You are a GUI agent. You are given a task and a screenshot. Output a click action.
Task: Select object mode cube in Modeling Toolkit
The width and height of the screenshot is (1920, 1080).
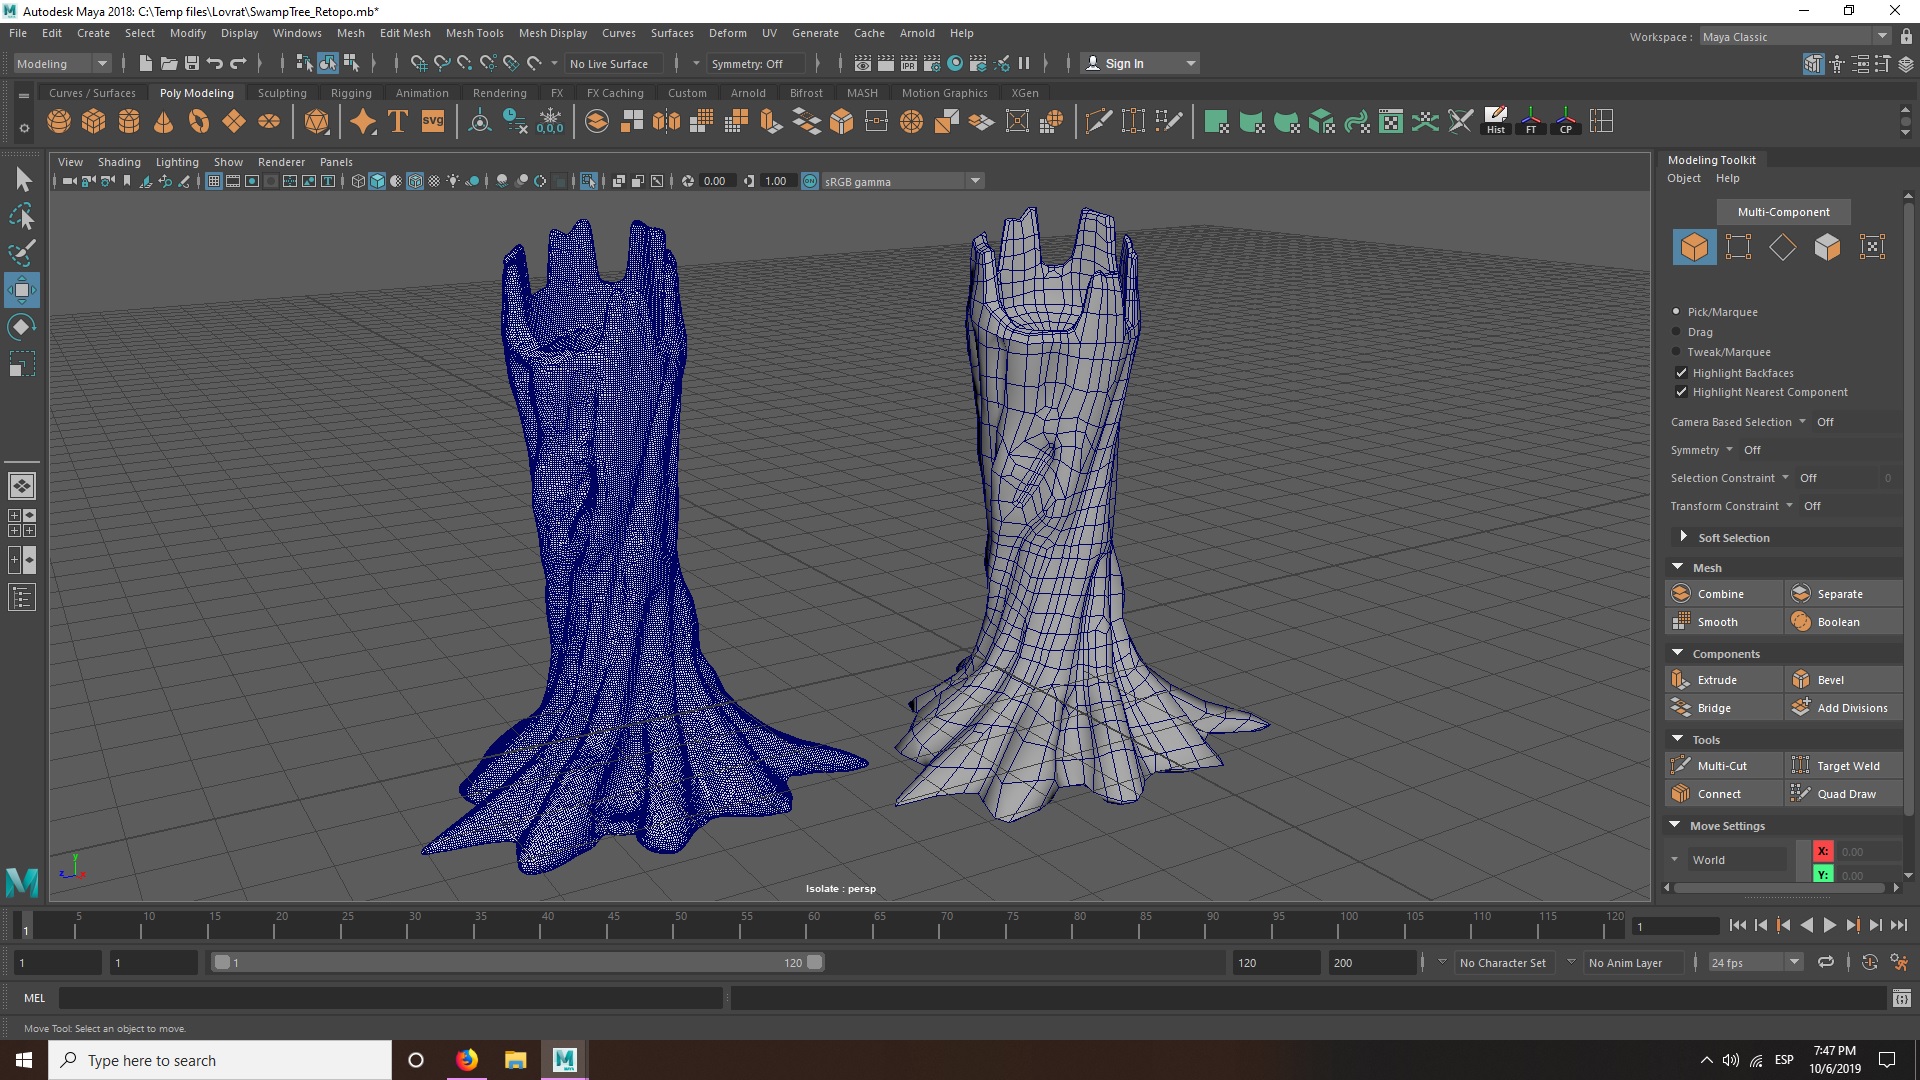pyautogui.click(x=1694, y=247)
